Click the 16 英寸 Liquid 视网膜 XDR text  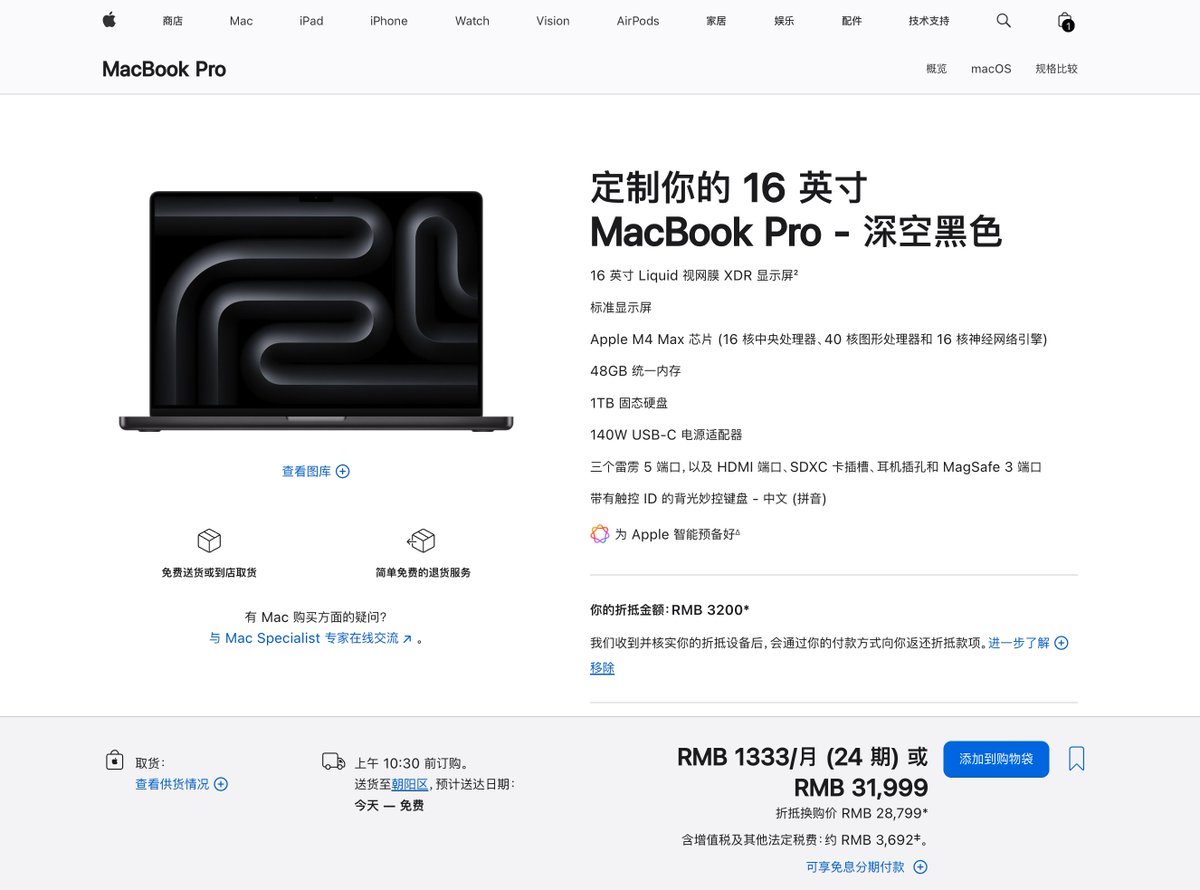(x=694, y=275)
